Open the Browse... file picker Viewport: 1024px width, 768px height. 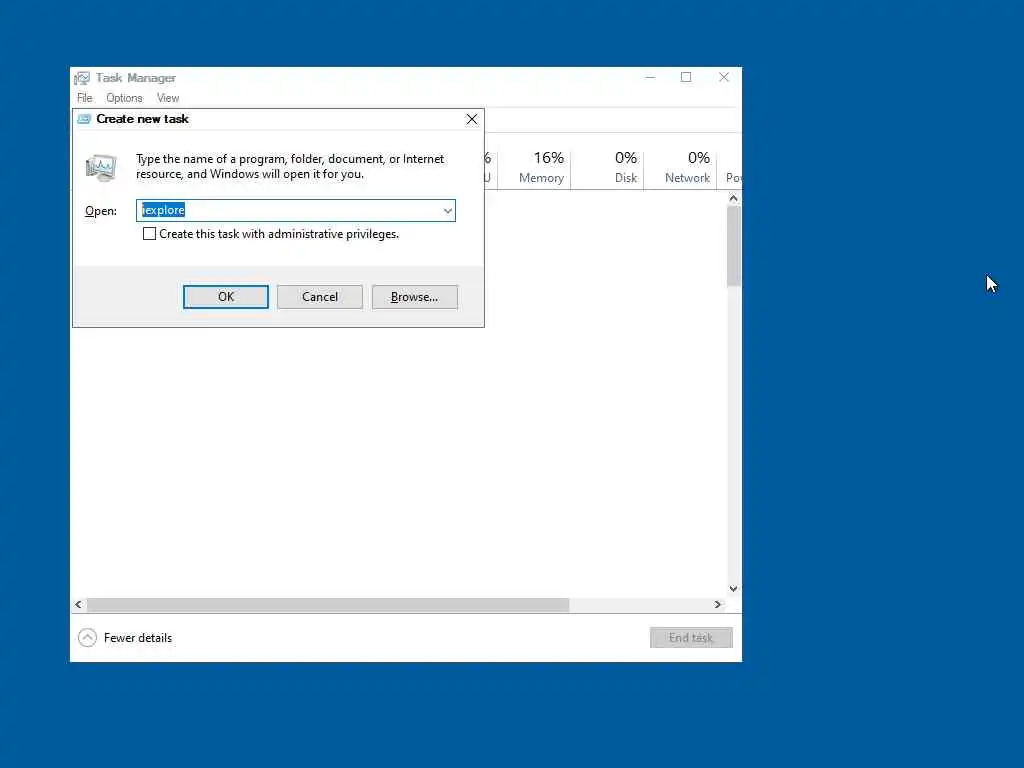(414, 296)
